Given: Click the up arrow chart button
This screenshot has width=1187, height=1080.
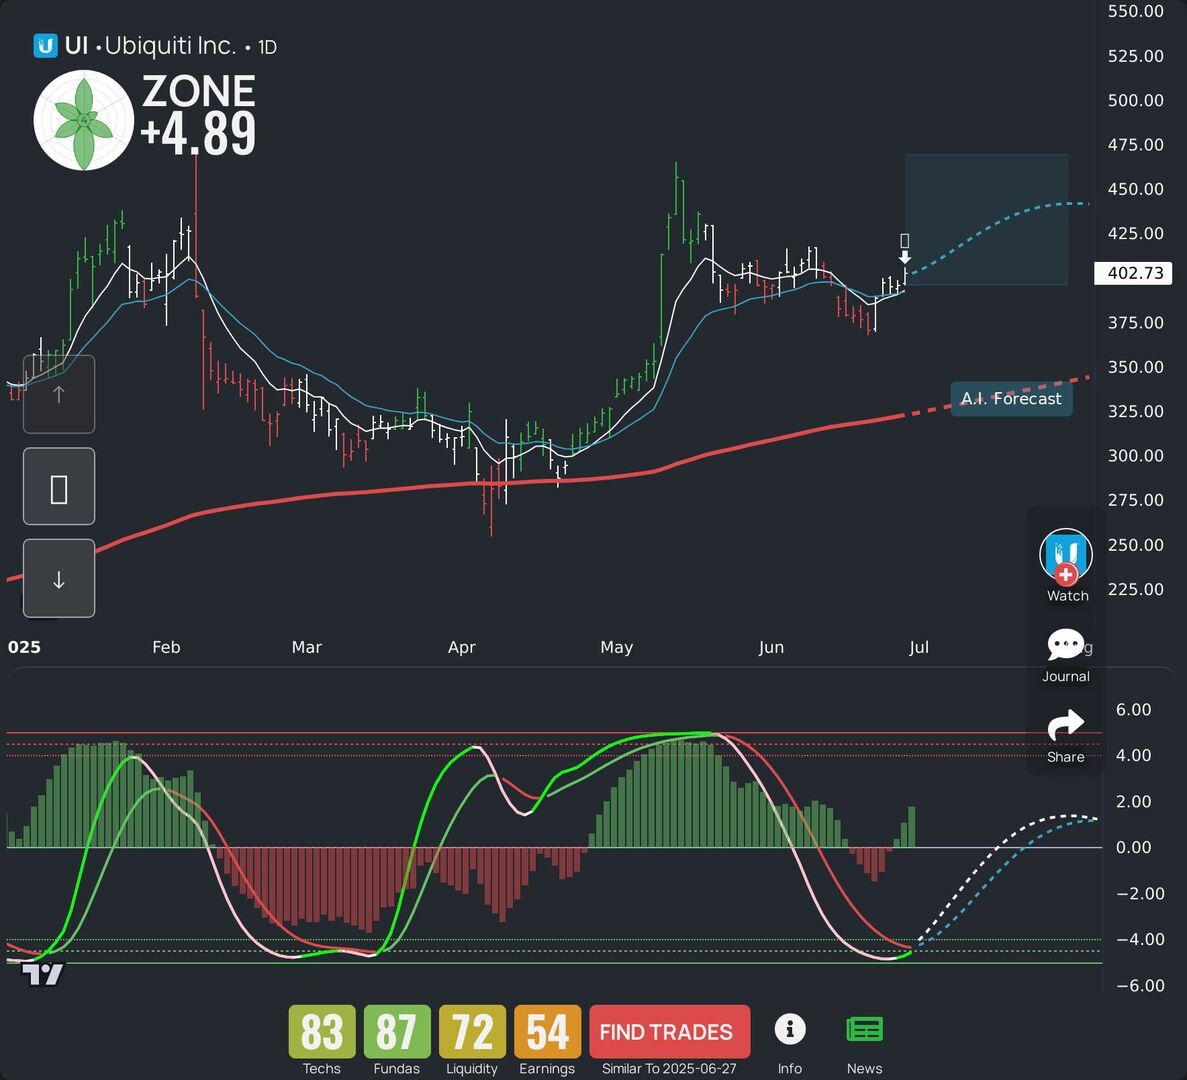Looking at the screenshot, I should [59, 394].
